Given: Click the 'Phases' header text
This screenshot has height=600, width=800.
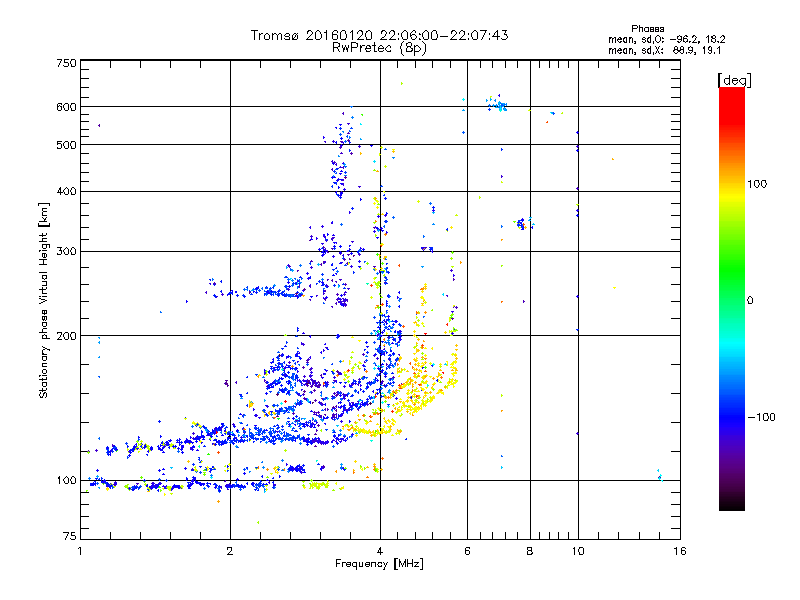Looking at the screenshot, I should 647,29.
